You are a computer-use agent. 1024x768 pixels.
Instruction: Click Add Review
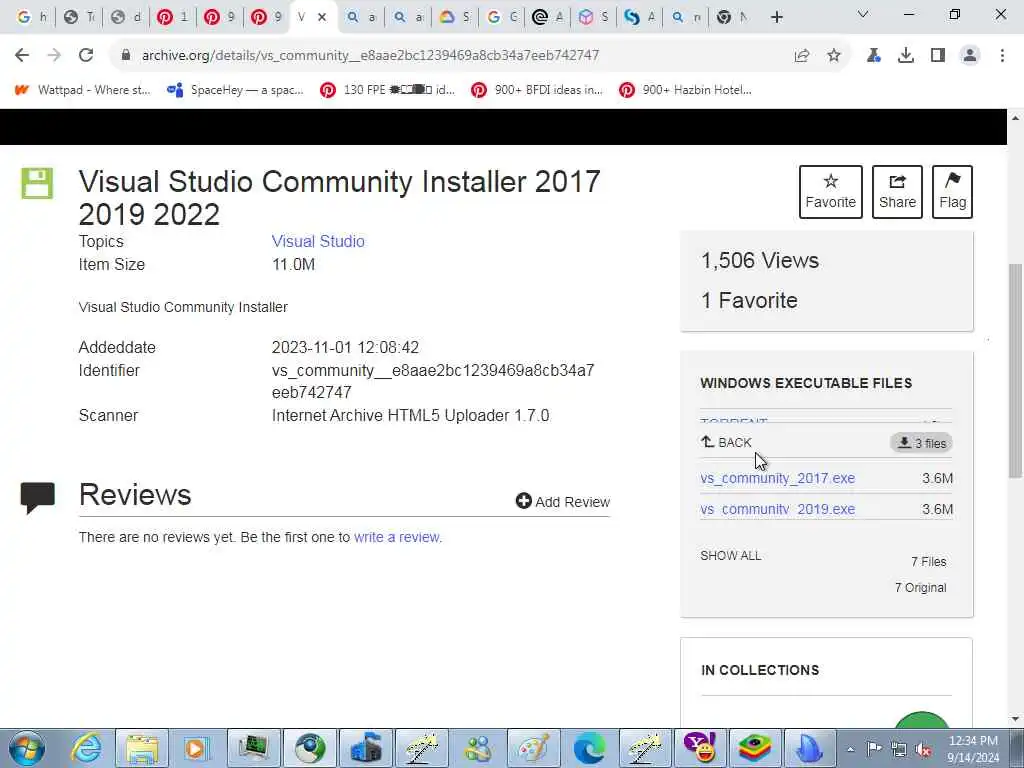(563, 502)
